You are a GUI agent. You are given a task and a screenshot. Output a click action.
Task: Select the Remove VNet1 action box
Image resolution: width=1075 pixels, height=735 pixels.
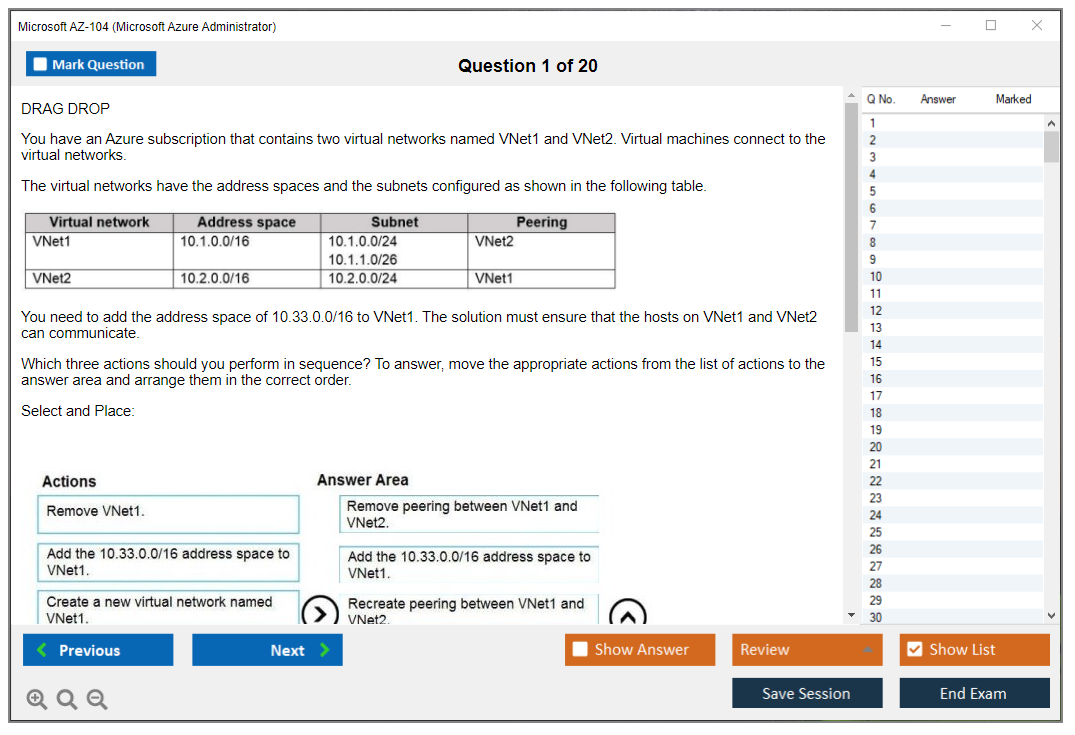(x=168, y=514)
